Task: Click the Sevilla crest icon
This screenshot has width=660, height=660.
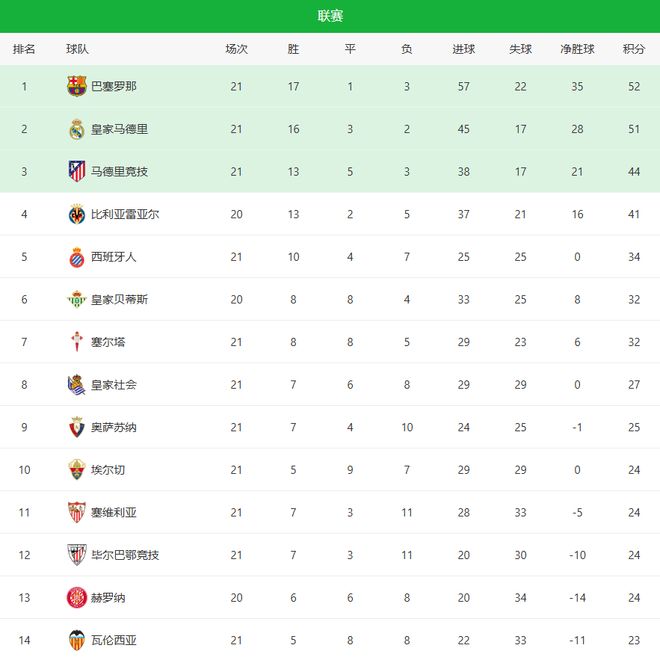Action: point(77,512)
